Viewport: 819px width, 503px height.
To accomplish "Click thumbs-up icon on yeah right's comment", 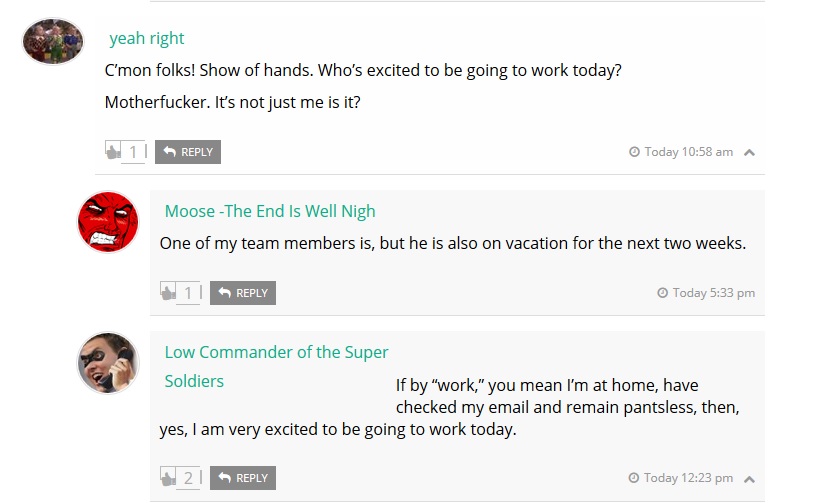I will (113, 151).
